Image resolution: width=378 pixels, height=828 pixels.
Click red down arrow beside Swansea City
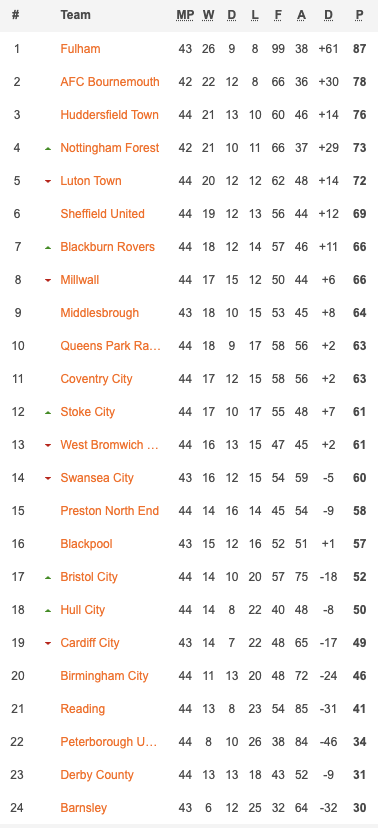(48, 478)
